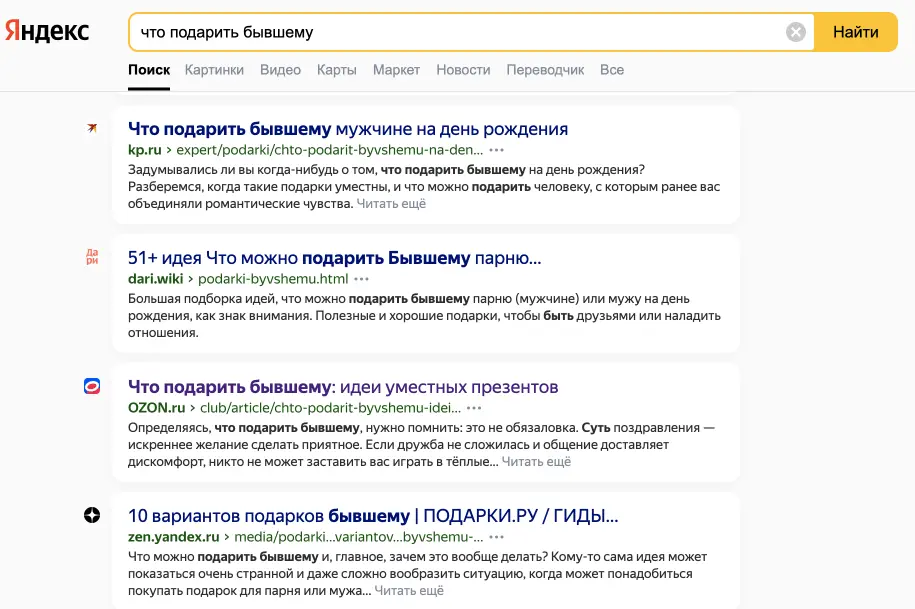Open the three-dot menu for the OZON.ru result

[475, 408]
